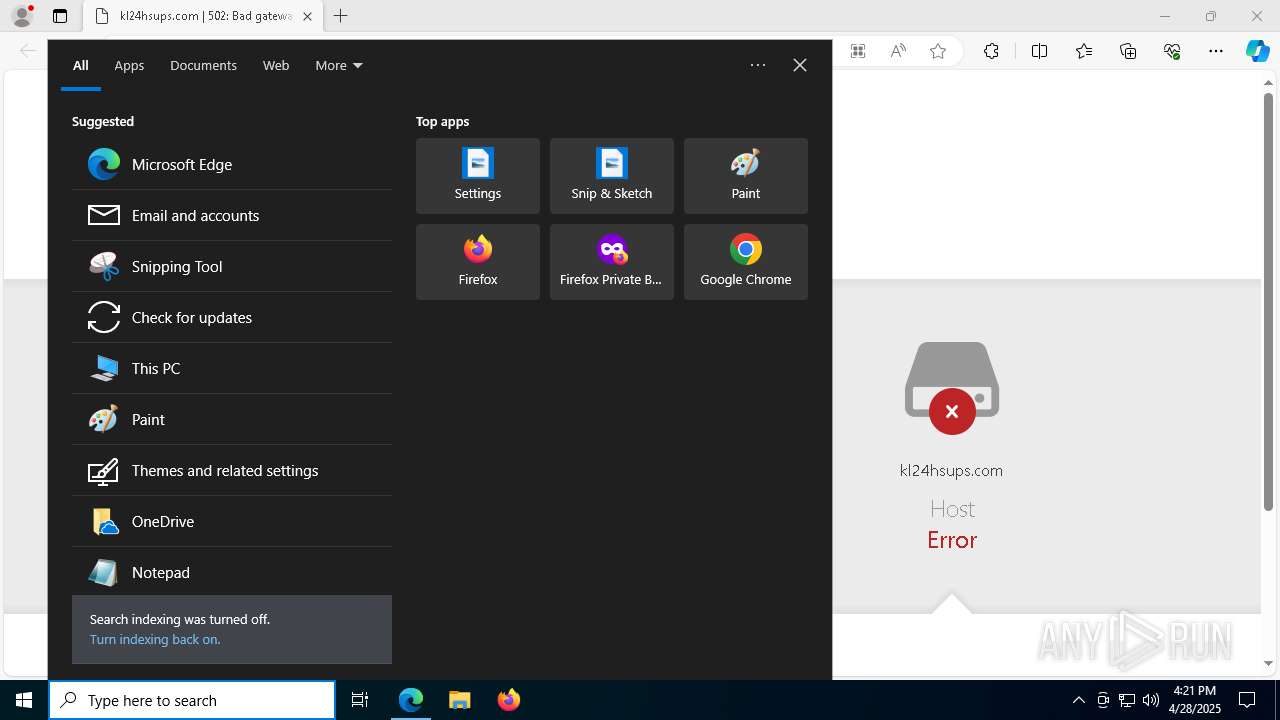Open Edge tab actions menu
1280x720 pixels.
tap(60, 16)
